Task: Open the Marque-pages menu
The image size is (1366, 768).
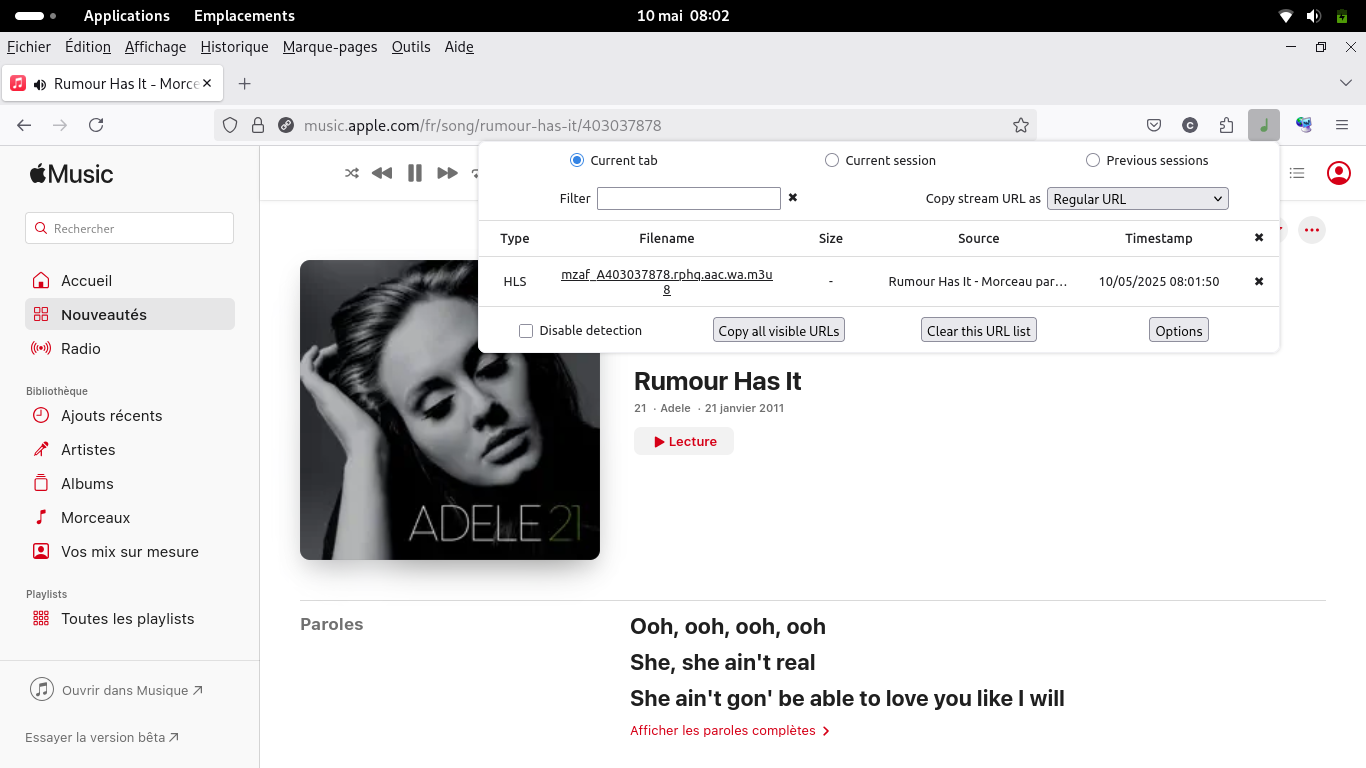Action: point(330,47)
